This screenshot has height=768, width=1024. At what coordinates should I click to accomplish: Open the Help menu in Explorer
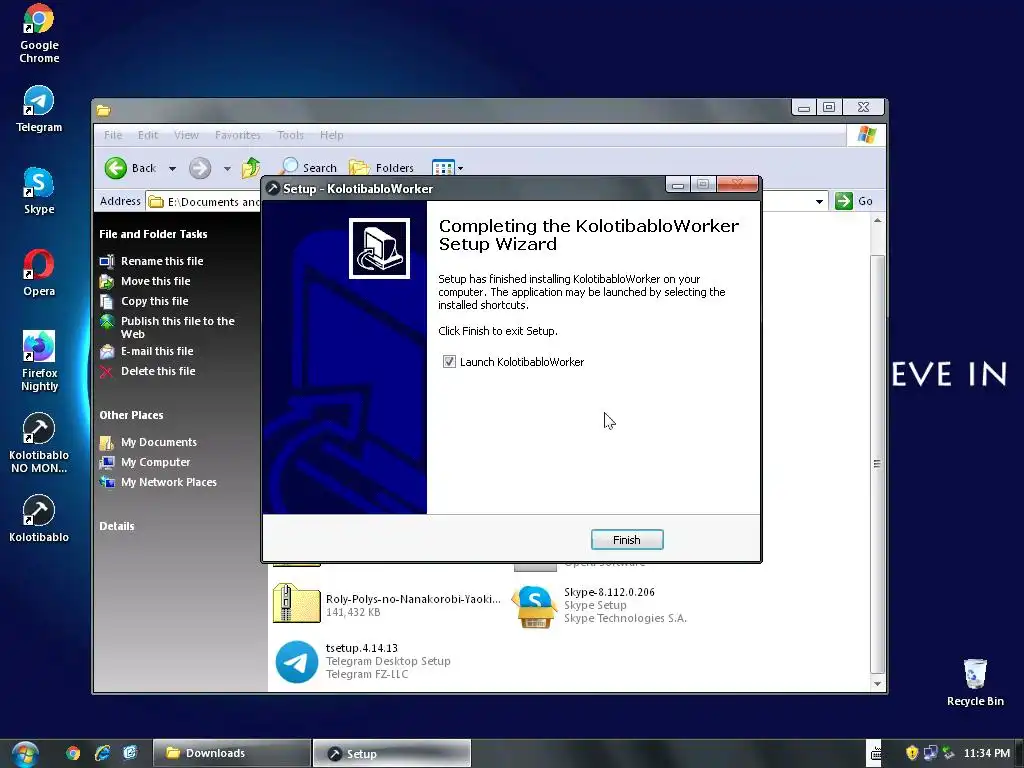[332, 135]
